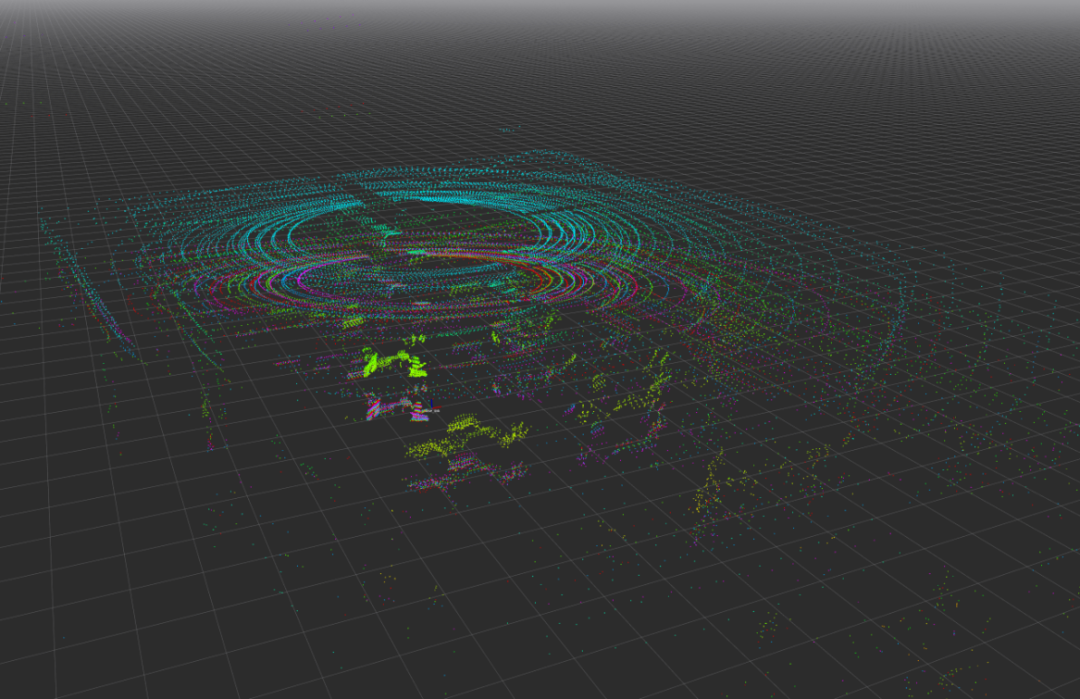
Task: Pick the isolated cyan points above the rings
Action: 506,131
